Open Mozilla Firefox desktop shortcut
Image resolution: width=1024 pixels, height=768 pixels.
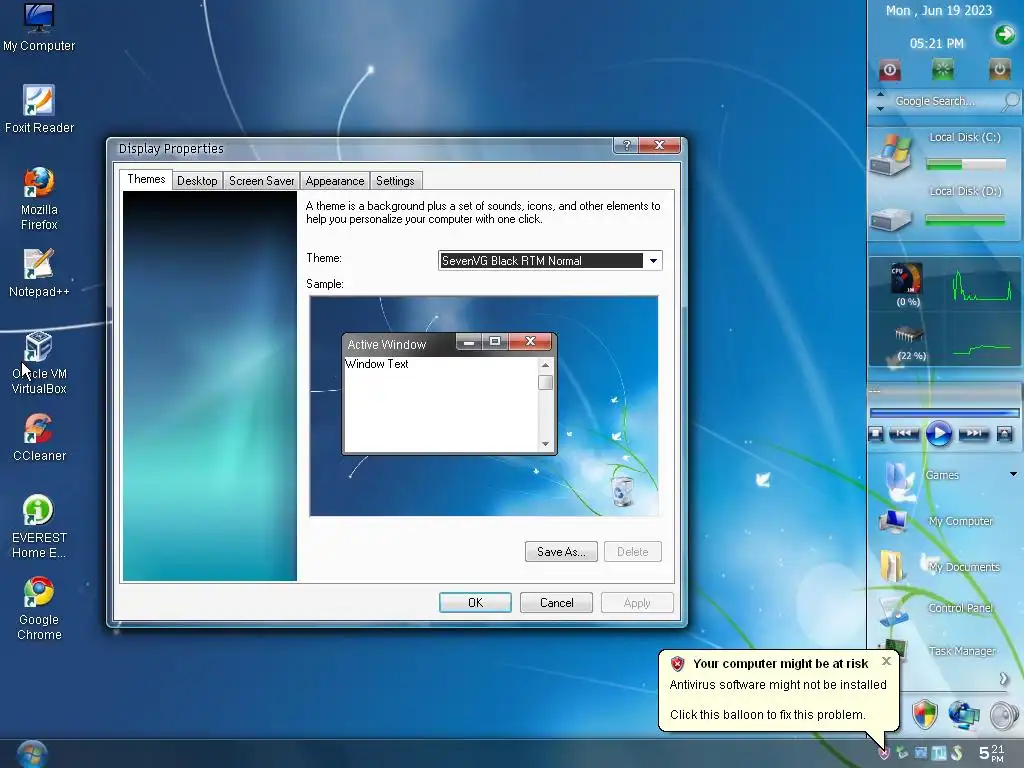pos(39,199)
